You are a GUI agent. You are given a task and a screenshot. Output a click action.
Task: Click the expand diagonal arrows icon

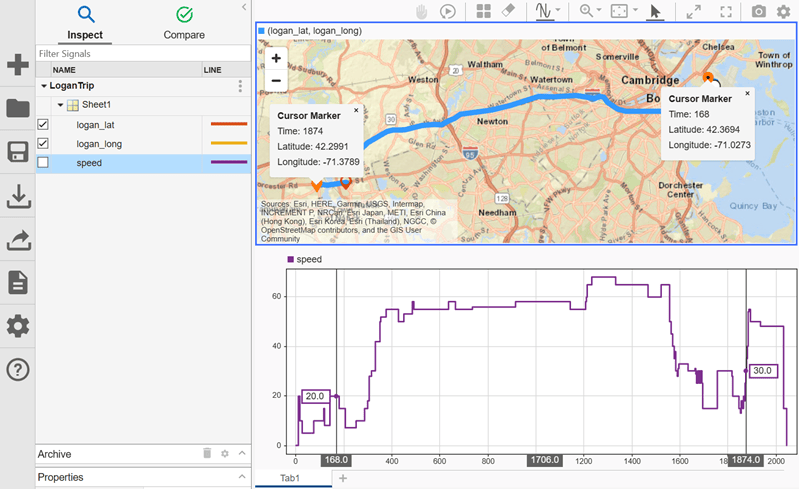[x=694, y=11]
